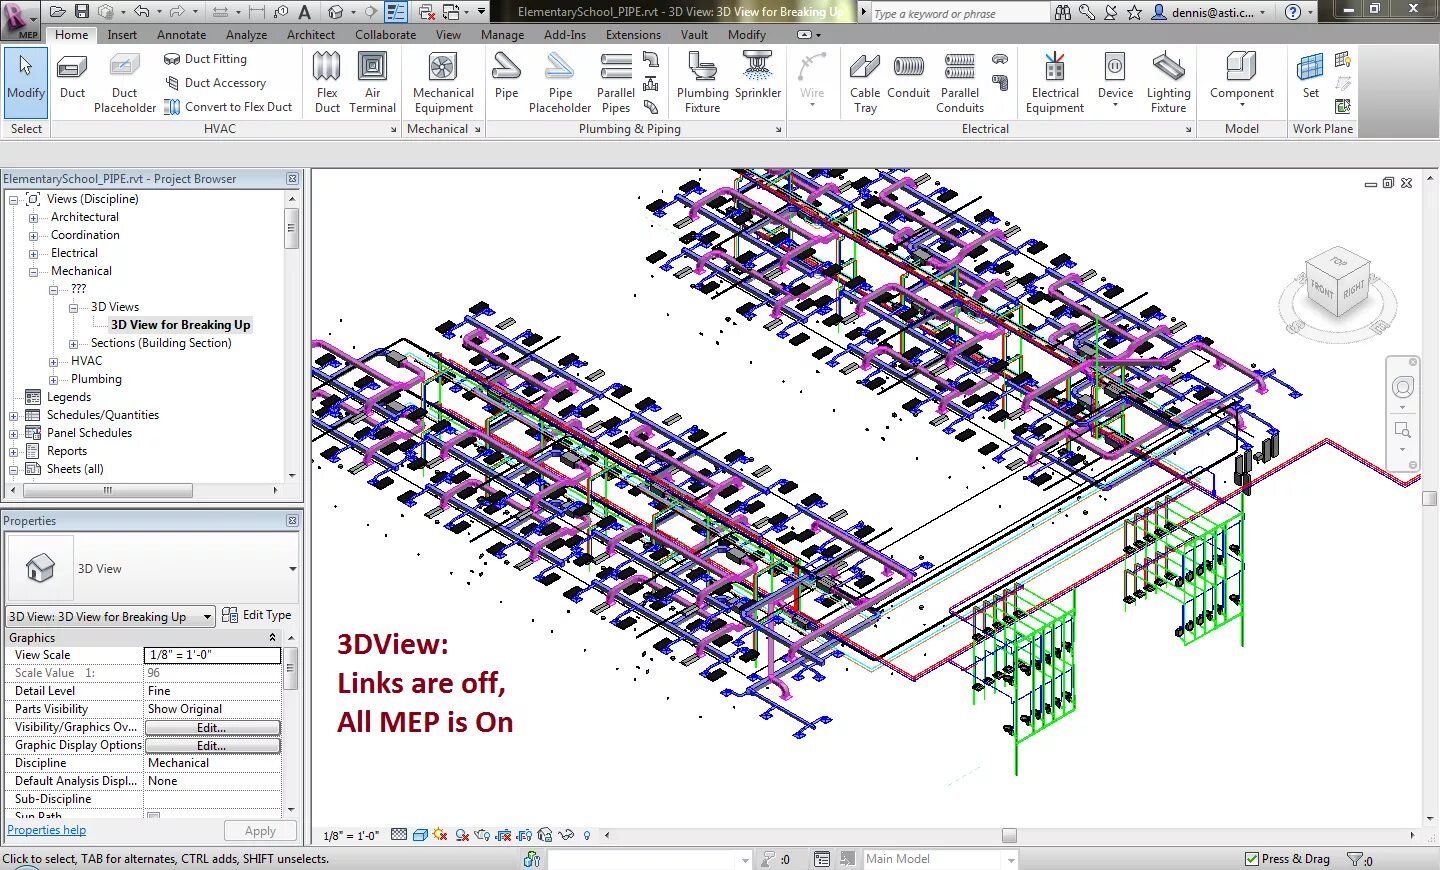The height and width of the screenshot is (870, 1440).
Task: Open the Vault ribbon tab
Action: [694, 35]
